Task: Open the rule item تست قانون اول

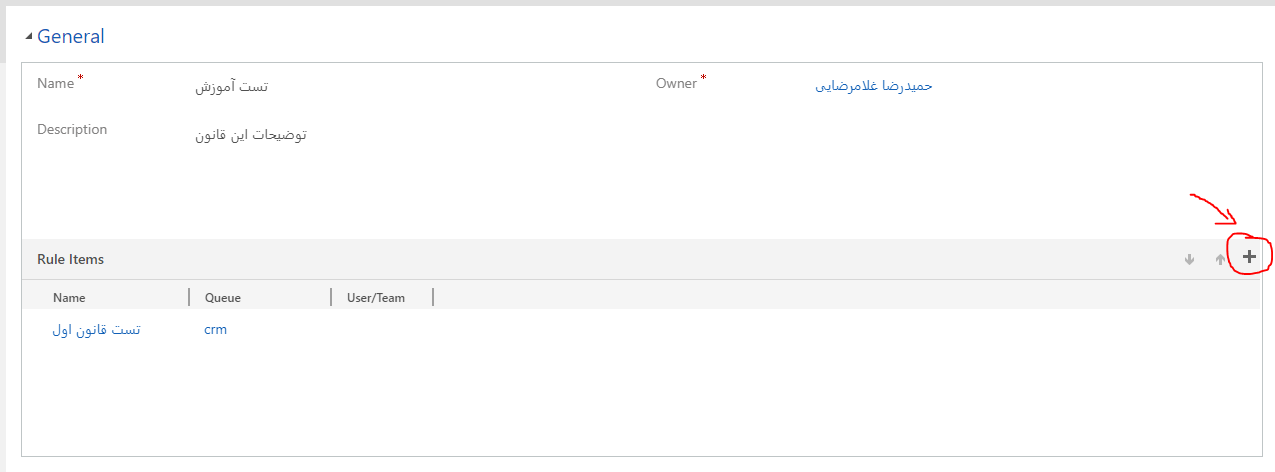Action: point(96,330)
